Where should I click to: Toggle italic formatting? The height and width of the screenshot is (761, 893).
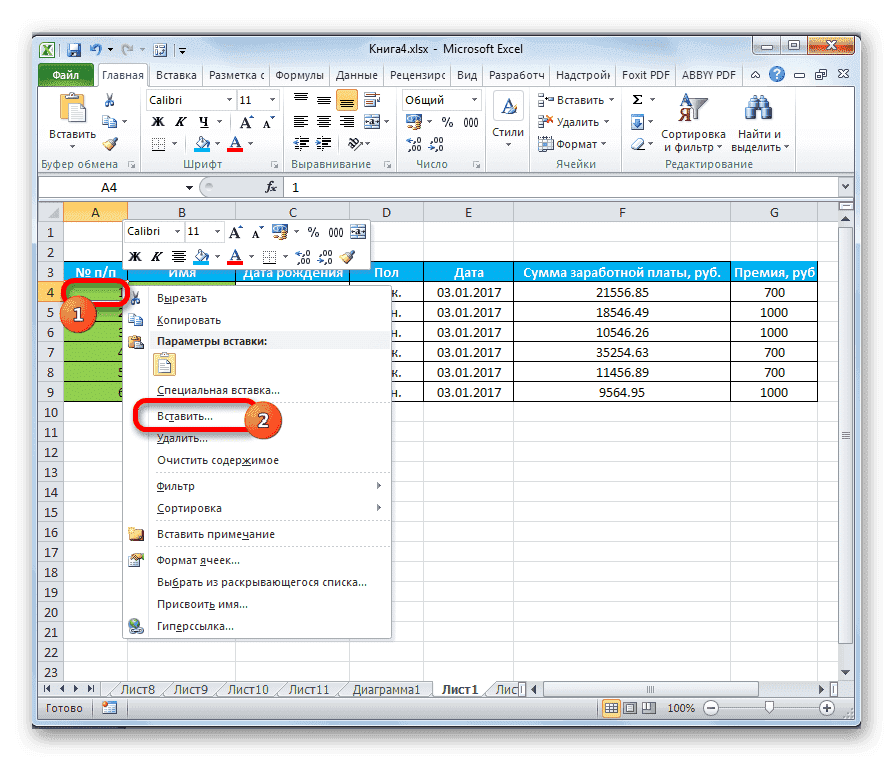click(180, 121)
